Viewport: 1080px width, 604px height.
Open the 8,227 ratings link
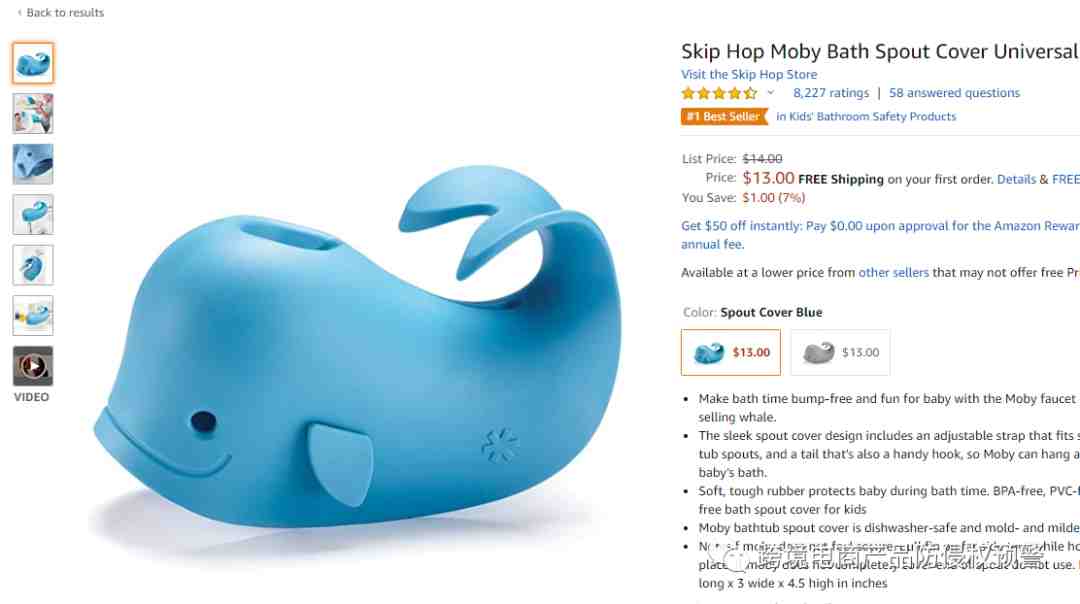coord(831,93)
